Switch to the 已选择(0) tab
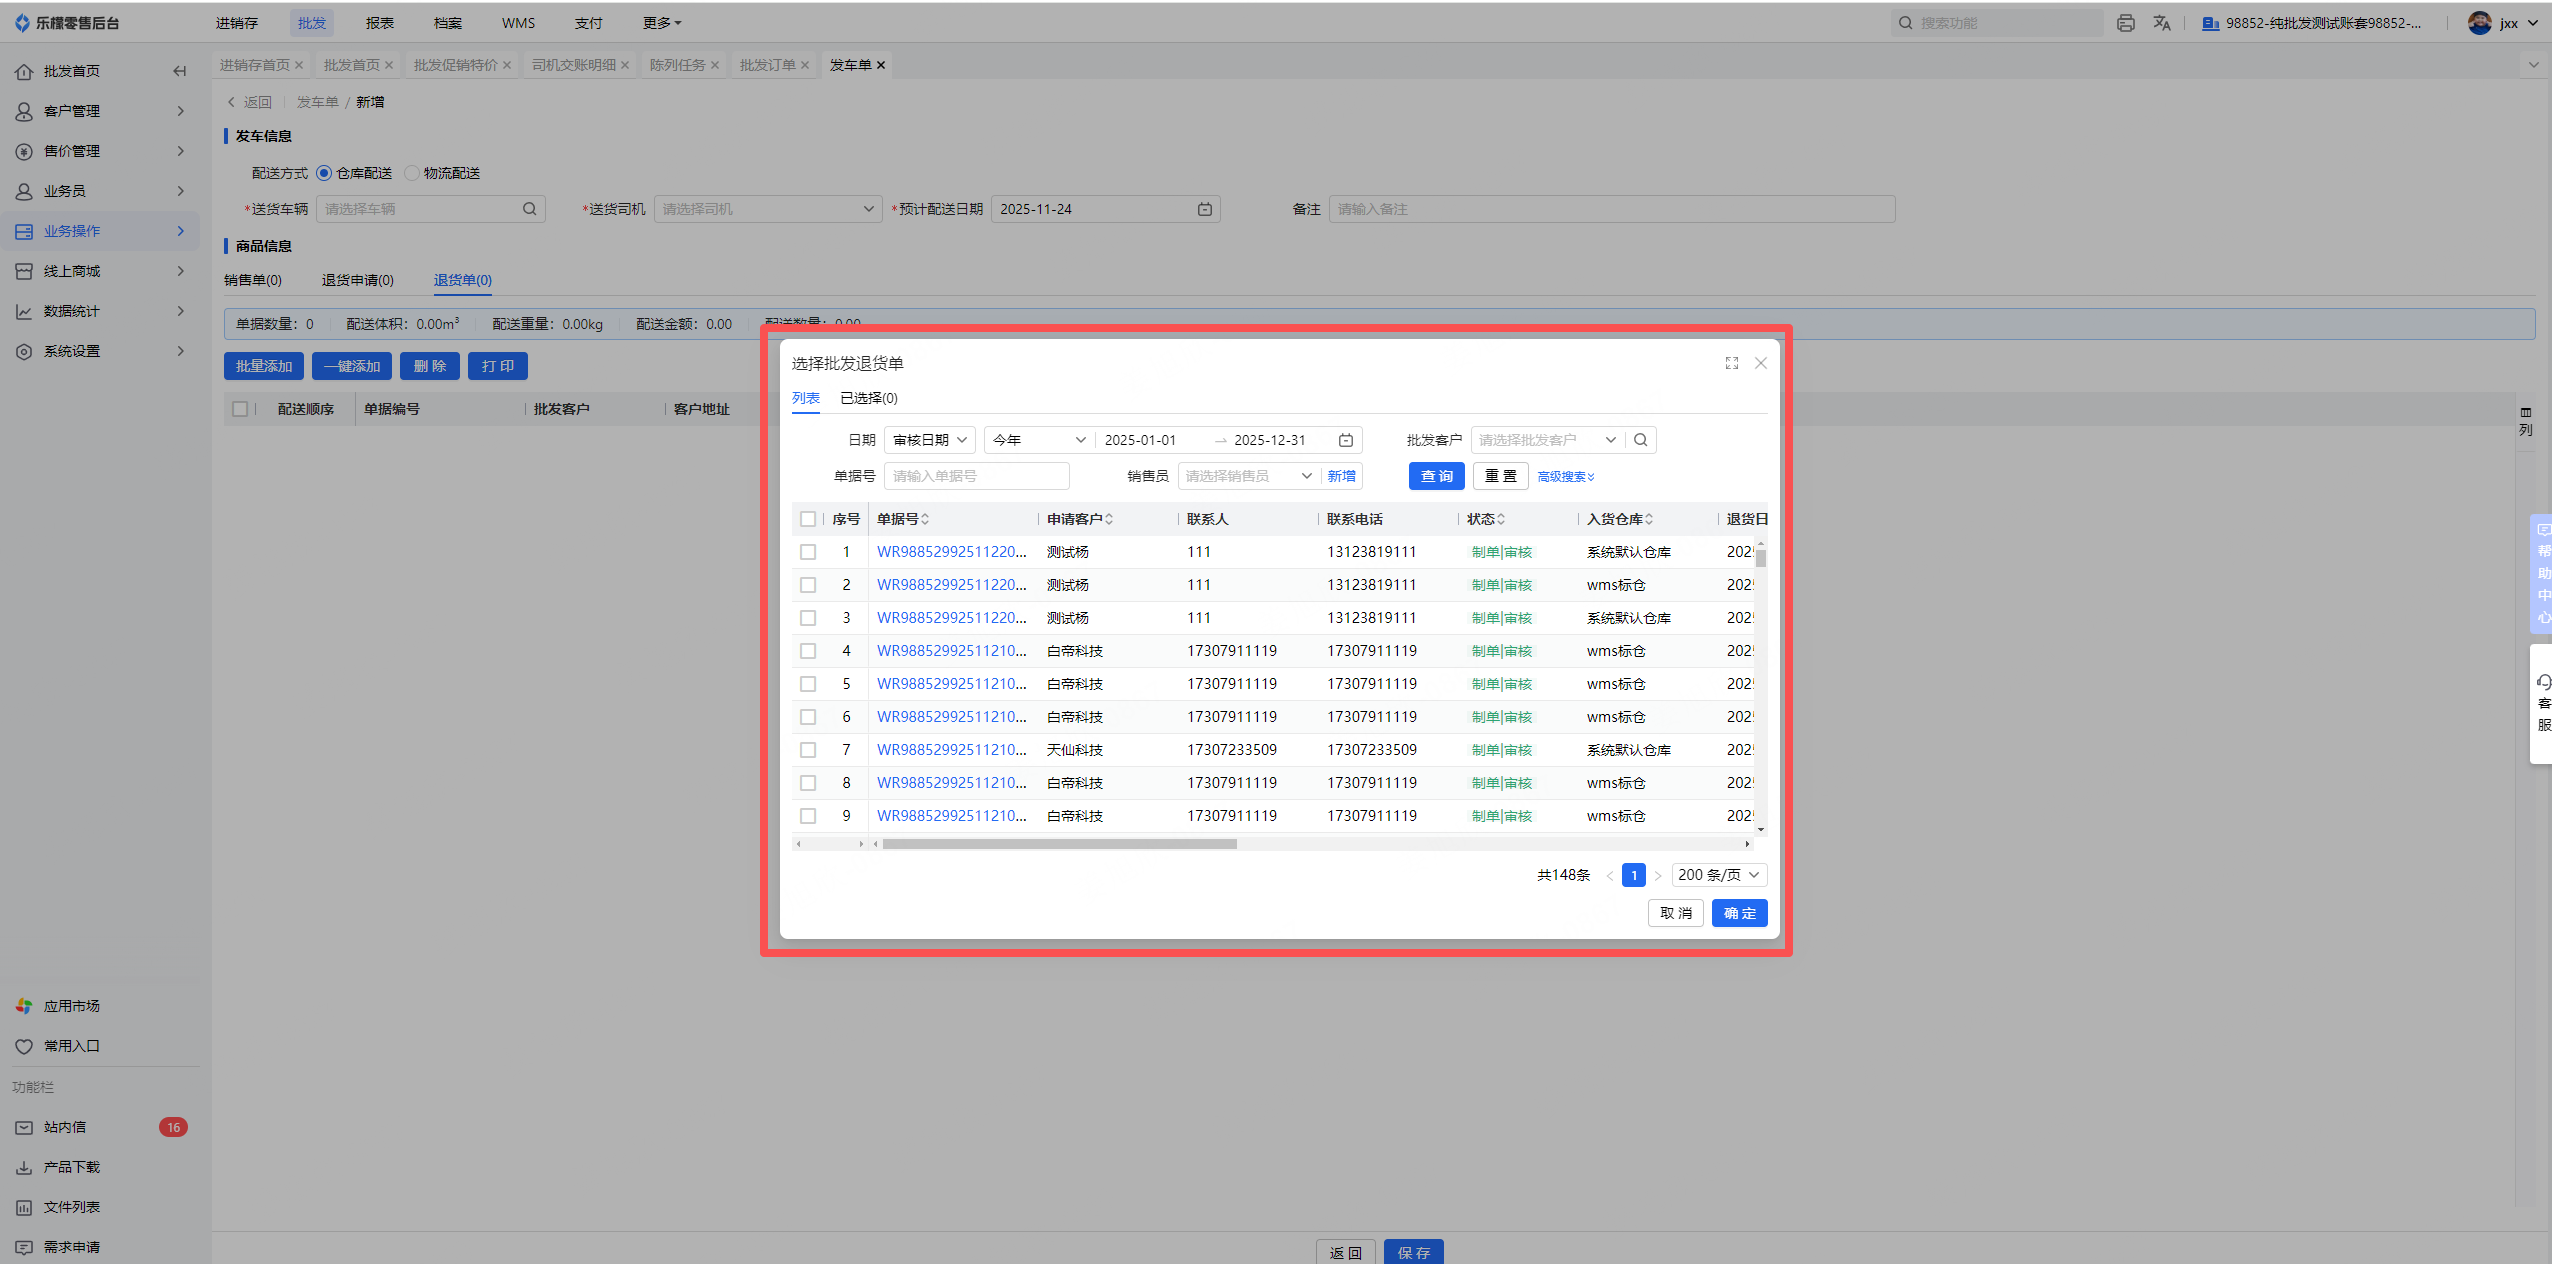This screenshot has width=2552, height=1264. click(868, 398)
